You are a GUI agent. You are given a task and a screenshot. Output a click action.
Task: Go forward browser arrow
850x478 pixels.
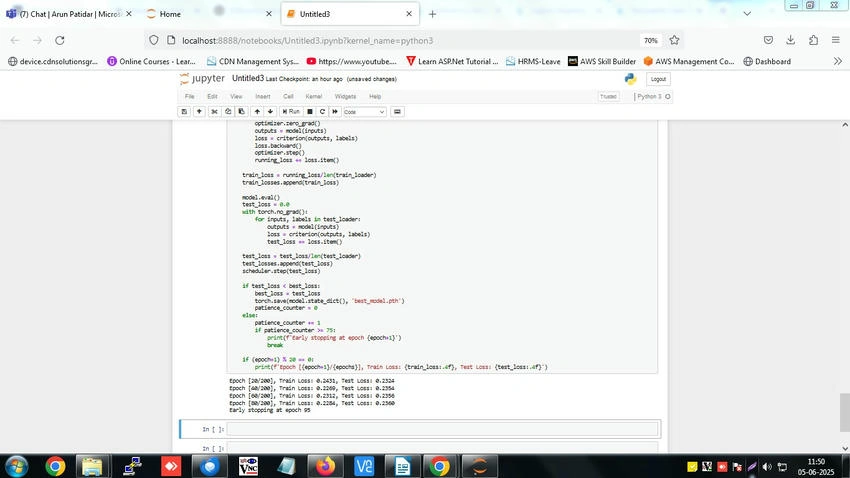pos(37,41)
